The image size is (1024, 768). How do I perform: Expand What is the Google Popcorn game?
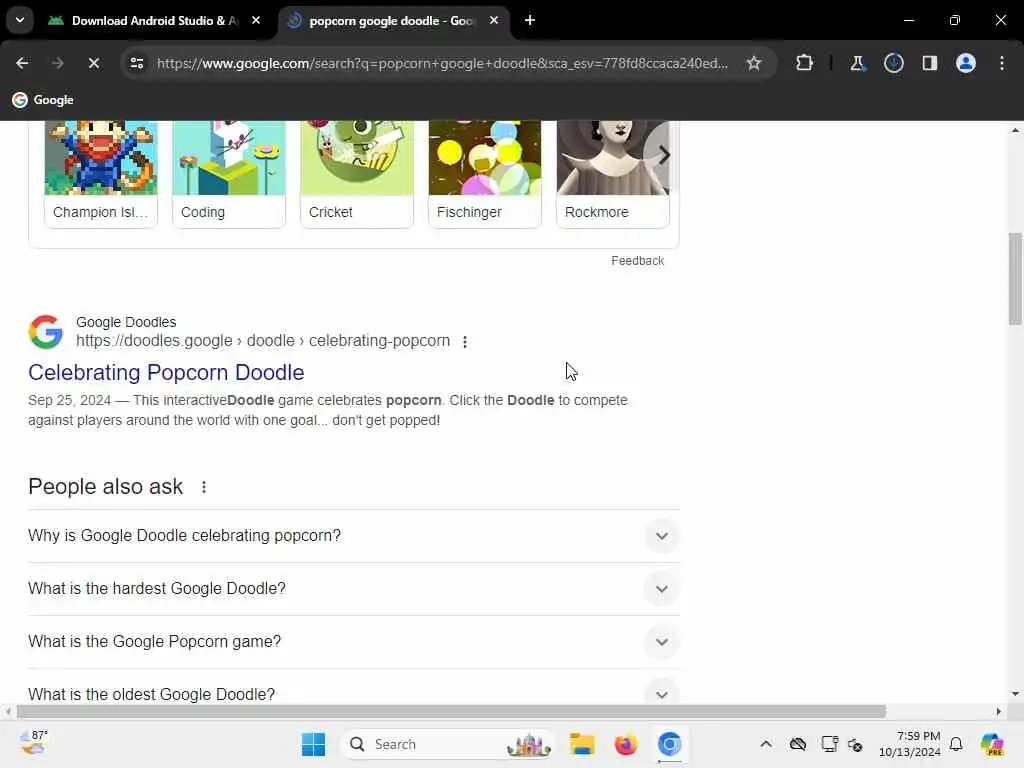pyautogui.click(x=354, y=641)
